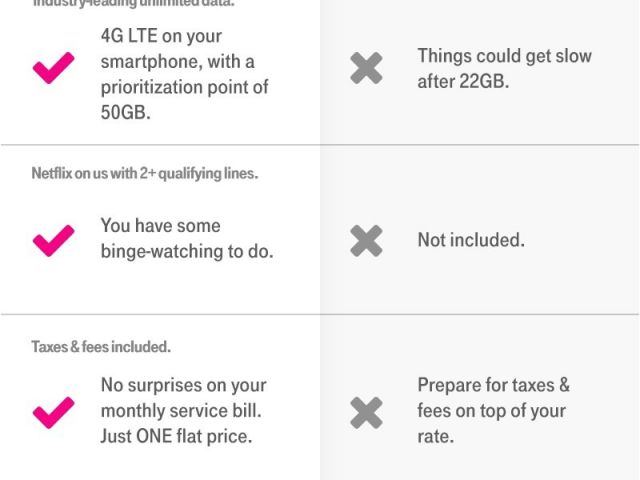This screenshot has height=480, width=640.
Task: Click the pink checkmark beside No surprises text
Action: (x=53, y=411)
